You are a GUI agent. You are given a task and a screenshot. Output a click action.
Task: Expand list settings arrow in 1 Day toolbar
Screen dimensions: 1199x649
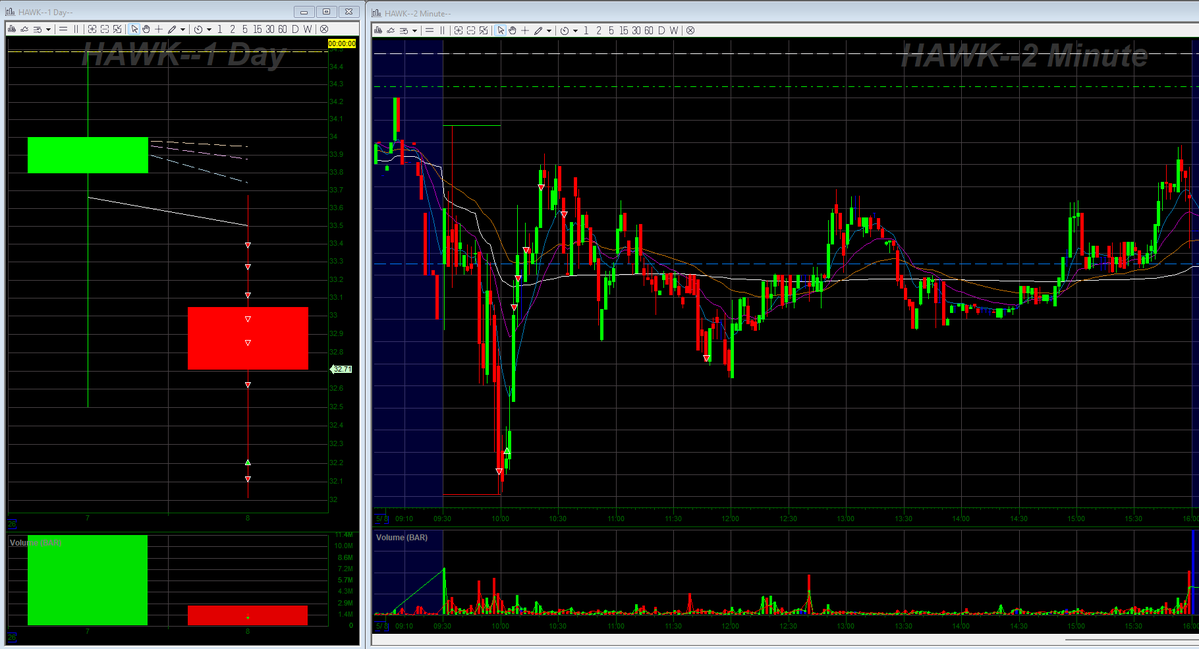pyautogui.click(x=48, y=30)
